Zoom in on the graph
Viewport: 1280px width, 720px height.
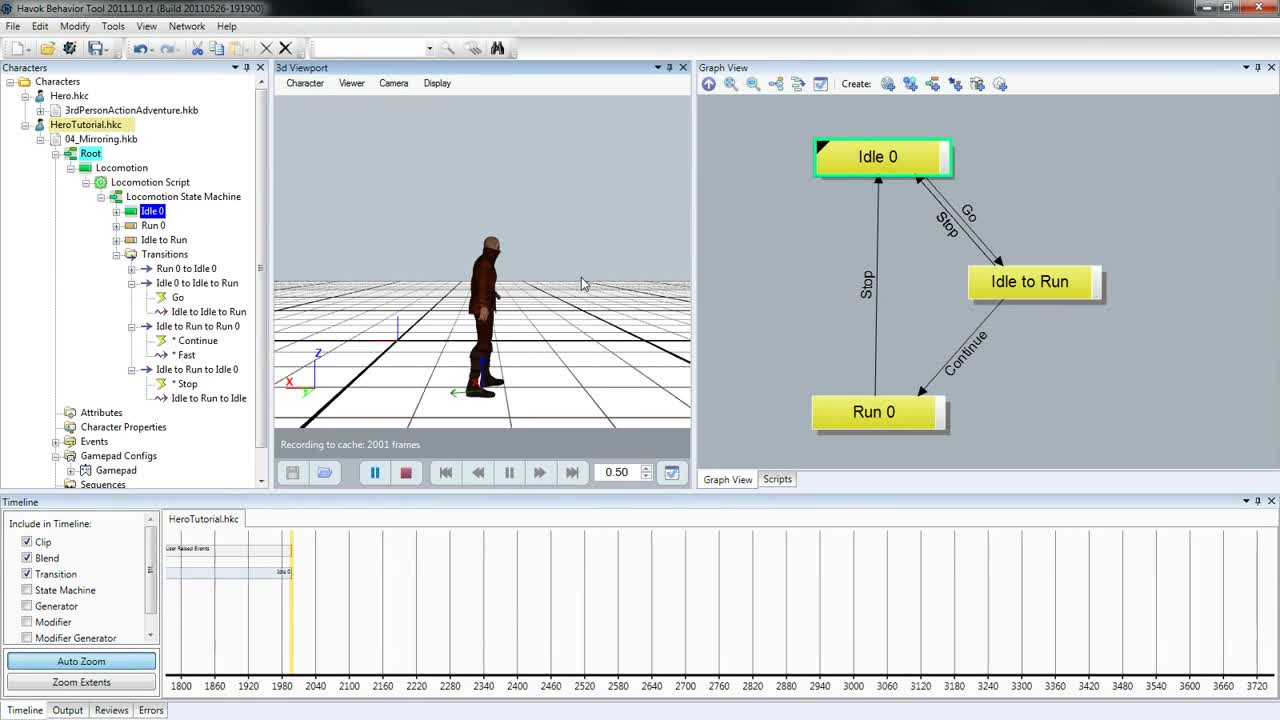coord(731,84)
